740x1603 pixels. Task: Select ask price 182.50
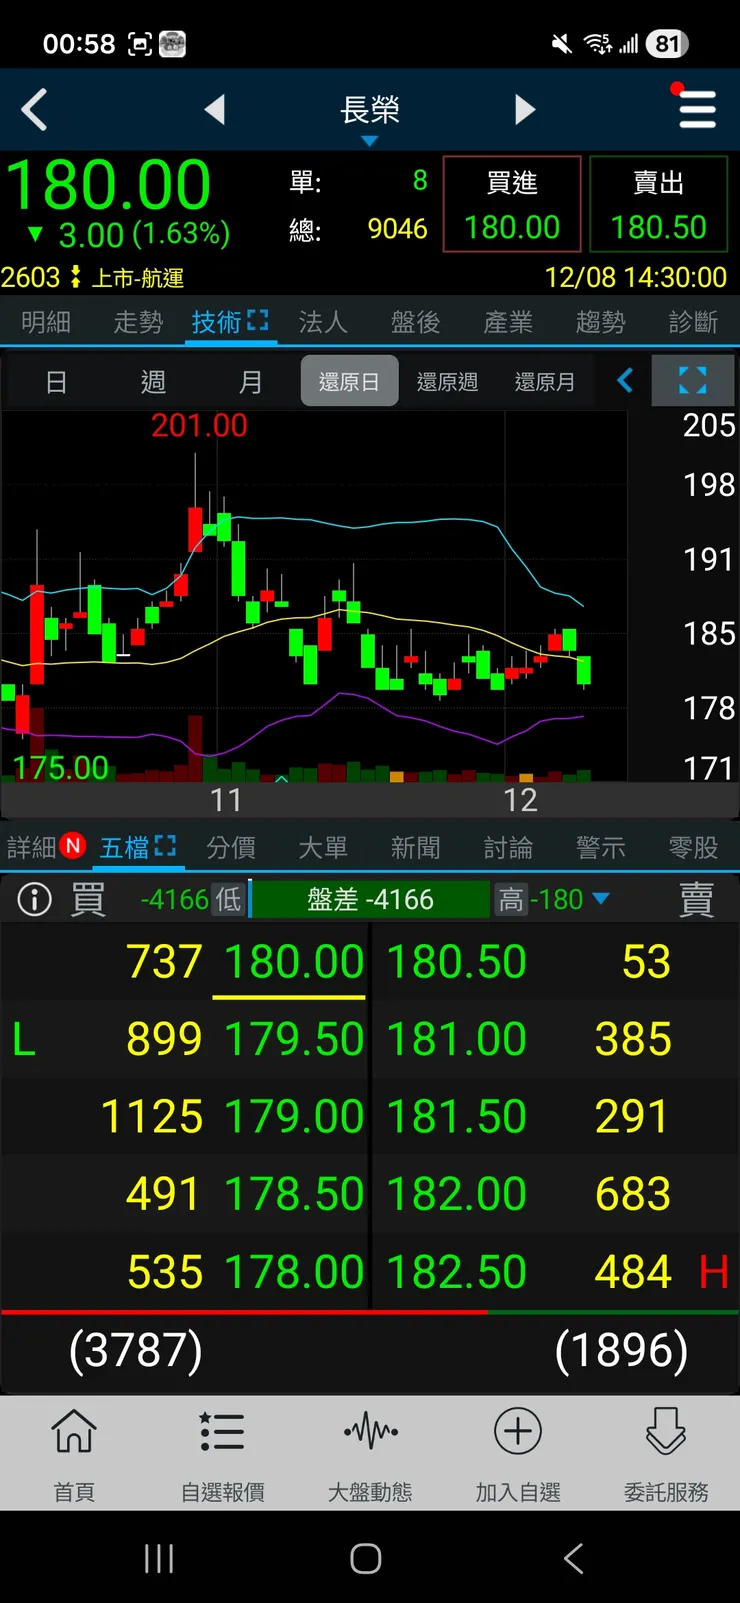tap(457, 1272)
